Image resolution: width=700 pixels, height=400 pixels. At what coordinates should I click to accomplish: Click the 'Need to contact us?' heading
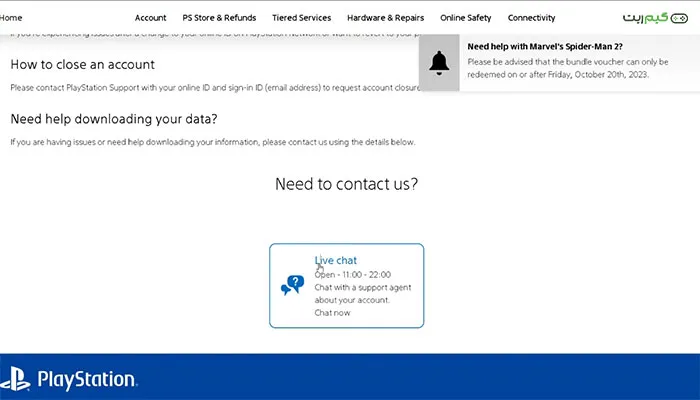click(346, 184)
